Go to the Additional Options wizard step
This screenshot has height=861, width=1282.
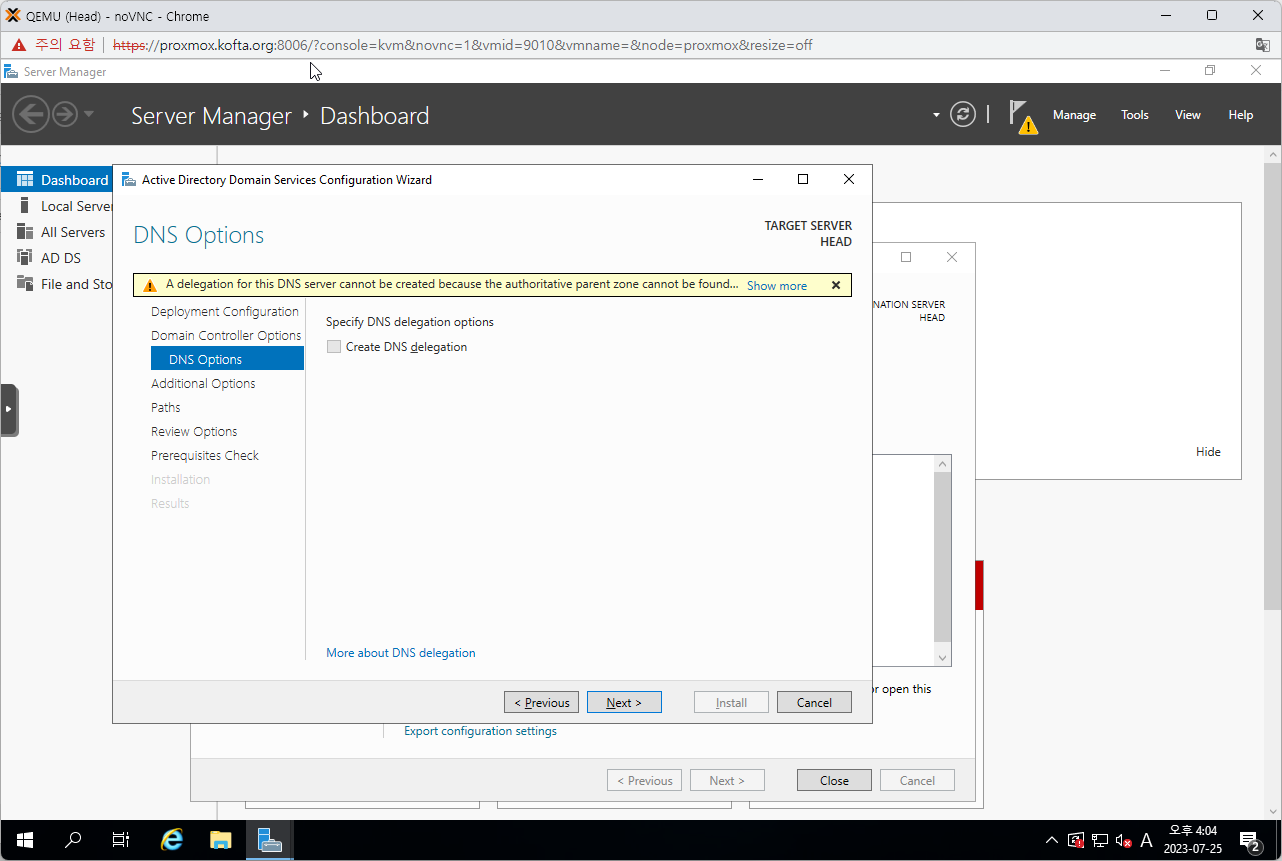[x=203, y=384]
